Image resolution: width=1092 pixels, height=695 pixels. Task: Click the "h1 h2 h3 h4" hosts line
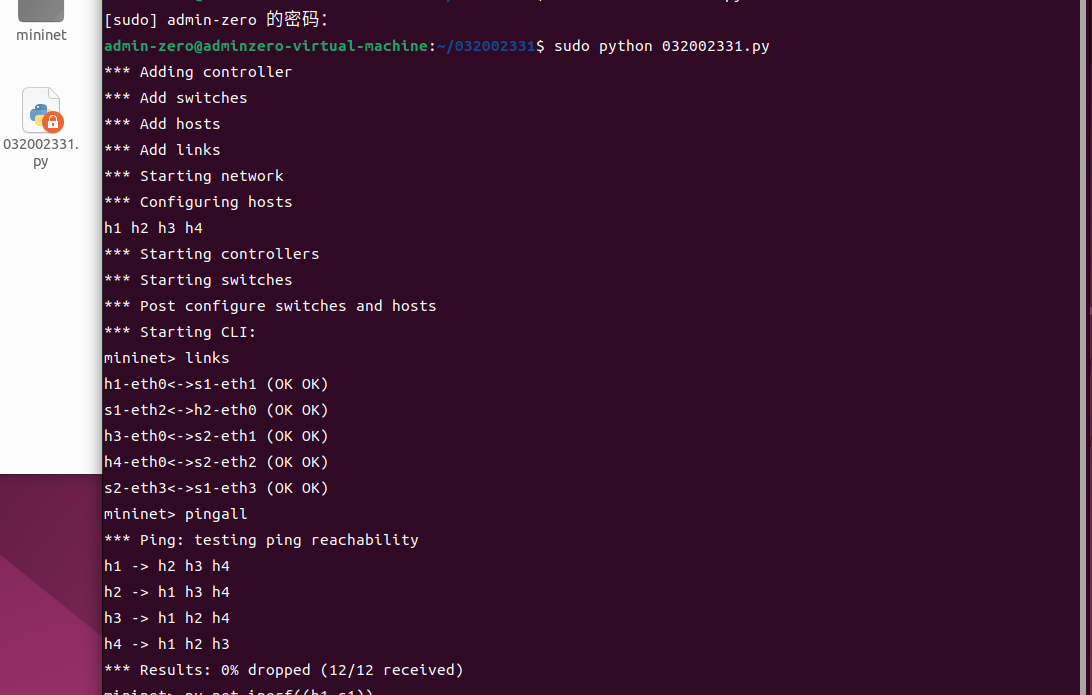click(153, 228)
